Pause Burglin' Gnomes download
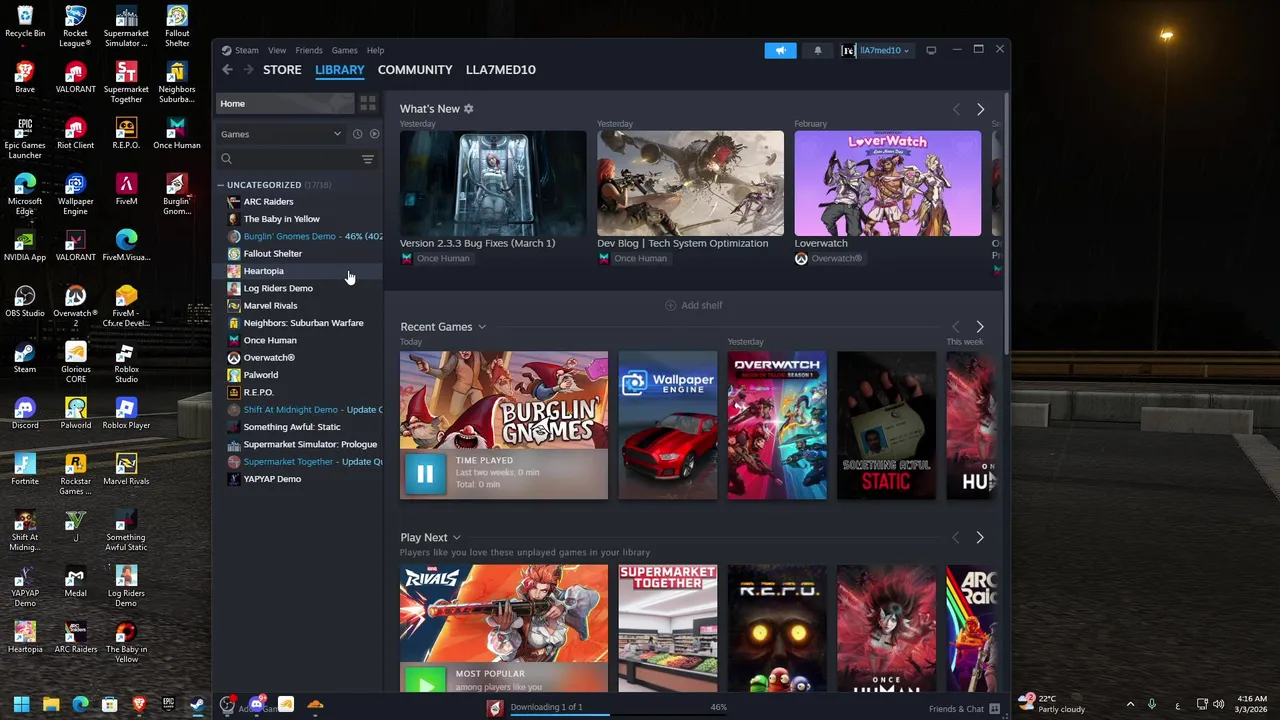The height and width of the screenshot is (720, 1280). tap(425, 474)
